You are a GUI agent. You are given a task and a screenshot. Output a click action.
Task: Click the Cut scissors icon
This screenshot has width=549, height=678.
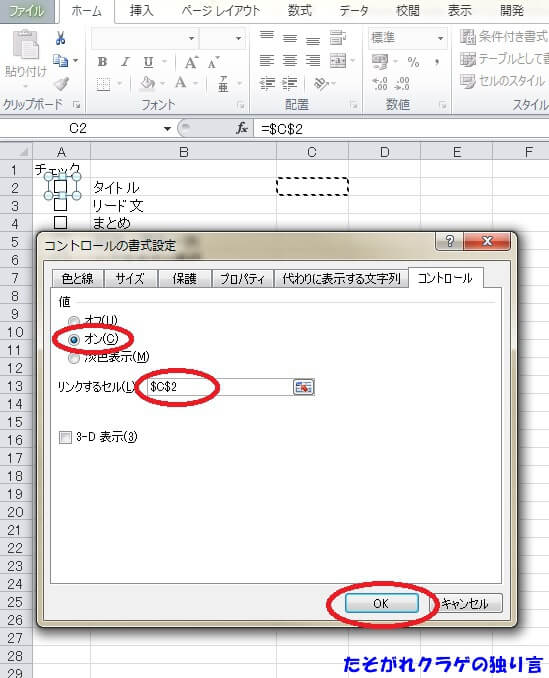click(61, 38)
